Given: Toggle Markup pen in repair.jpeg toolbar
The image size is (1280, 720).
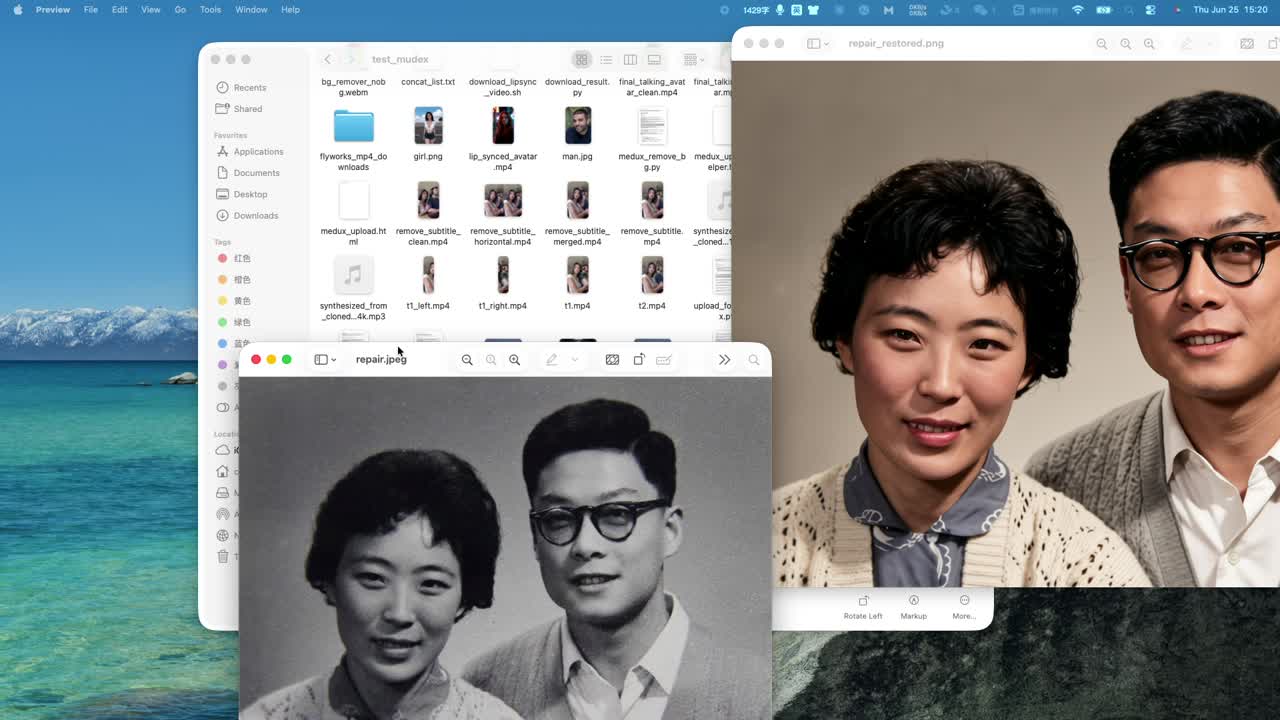Looking at the screenshot, I should point(551,359).
